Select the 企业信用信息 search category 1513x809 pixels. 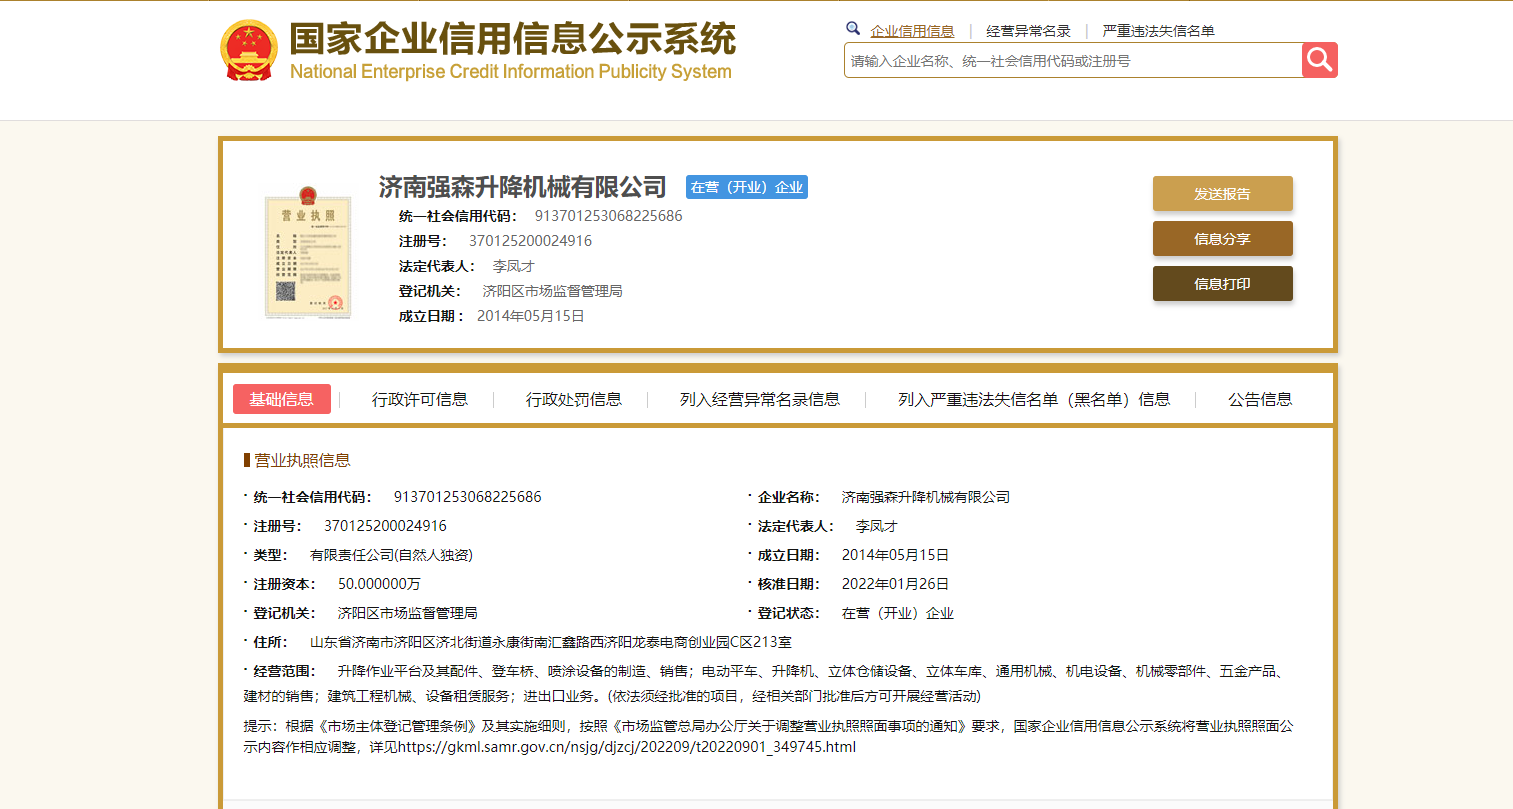[912, 31]
